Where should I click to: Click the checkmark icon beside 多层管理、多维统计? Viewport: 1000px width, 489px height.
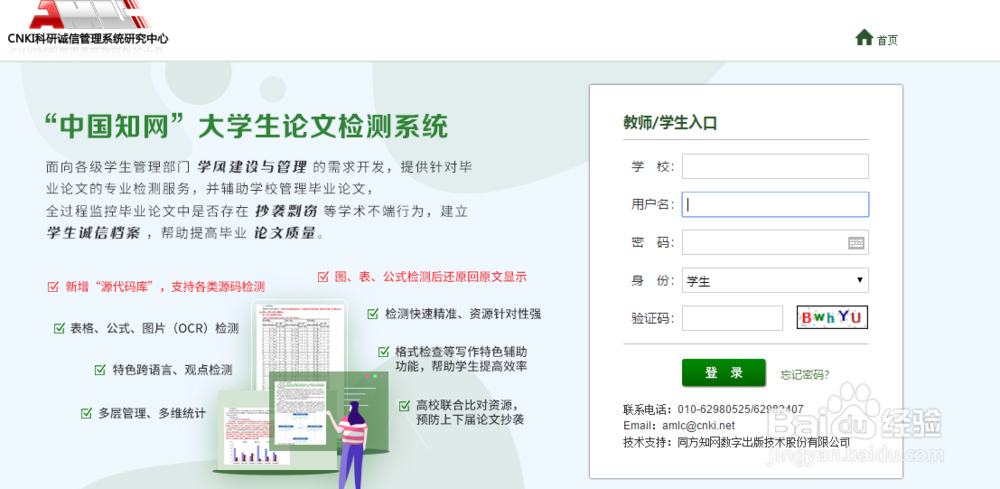coord(86,413)
